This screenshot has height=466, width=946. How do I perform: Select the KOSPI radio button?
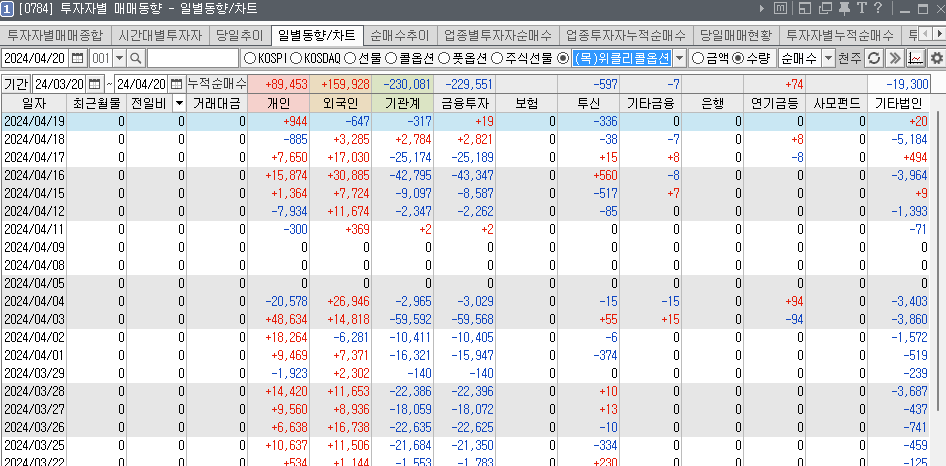coord(250,58)
